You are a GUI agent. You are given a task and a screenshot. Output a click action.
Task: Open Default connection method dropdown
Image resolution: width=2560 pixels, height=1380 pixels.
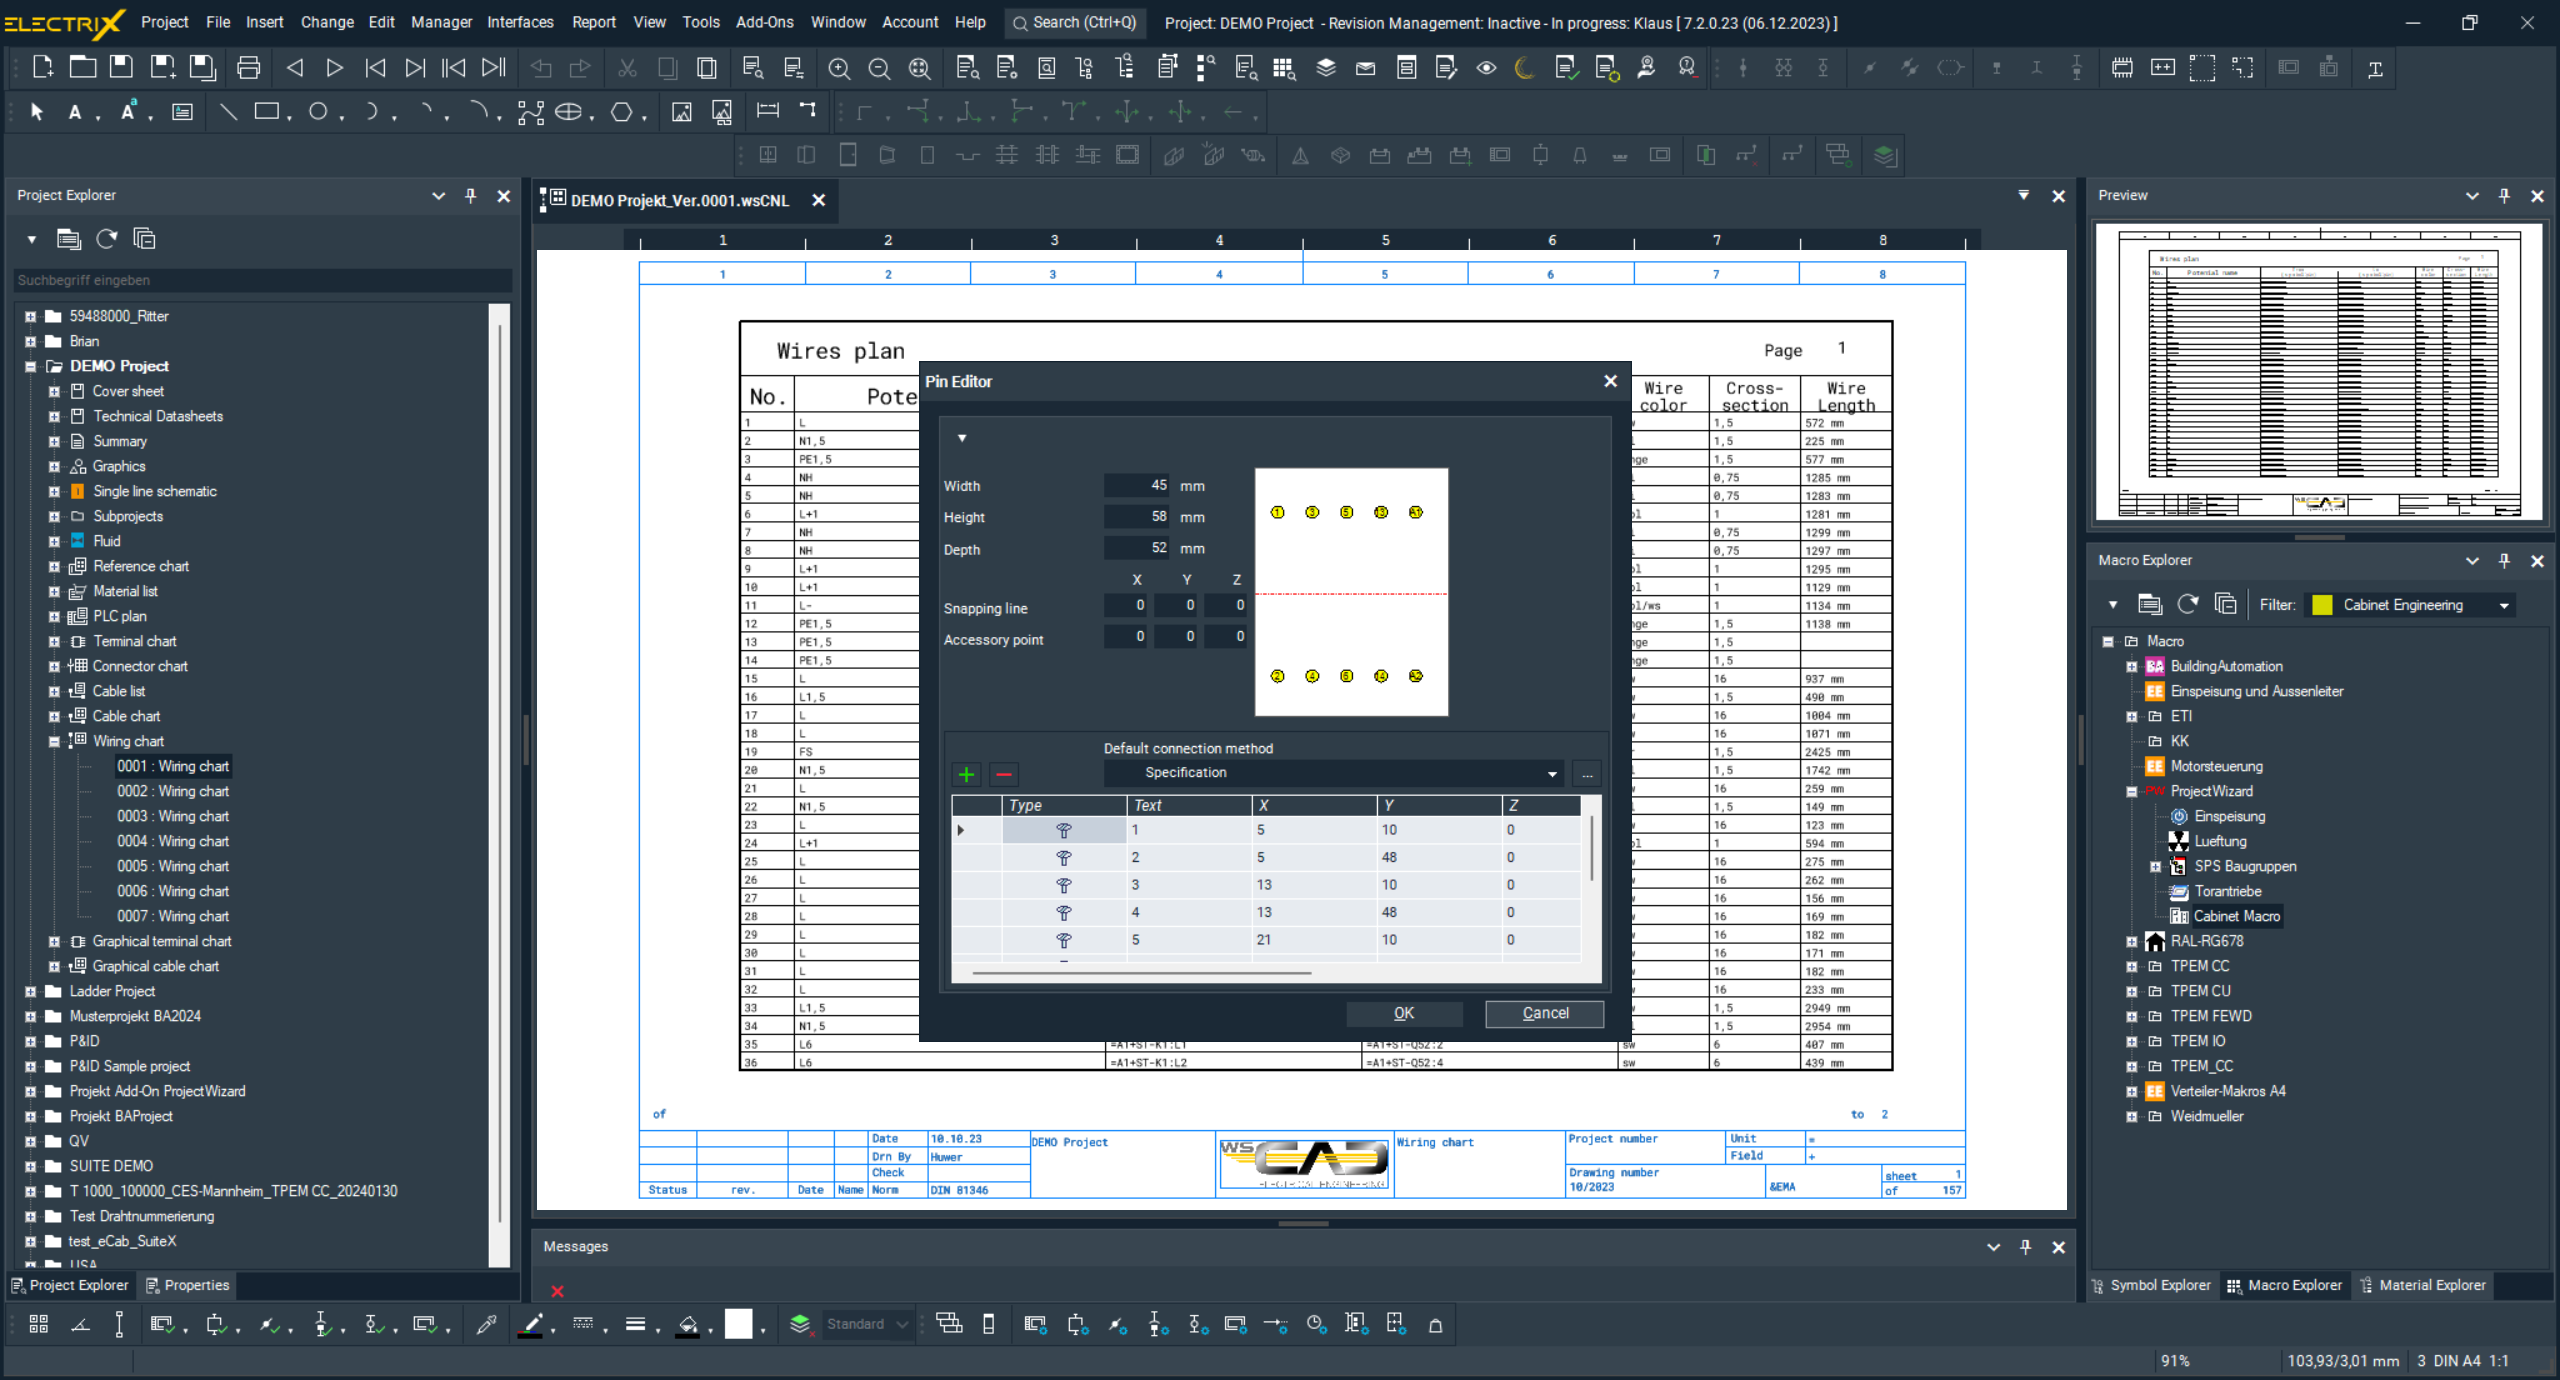[1551, 773]
